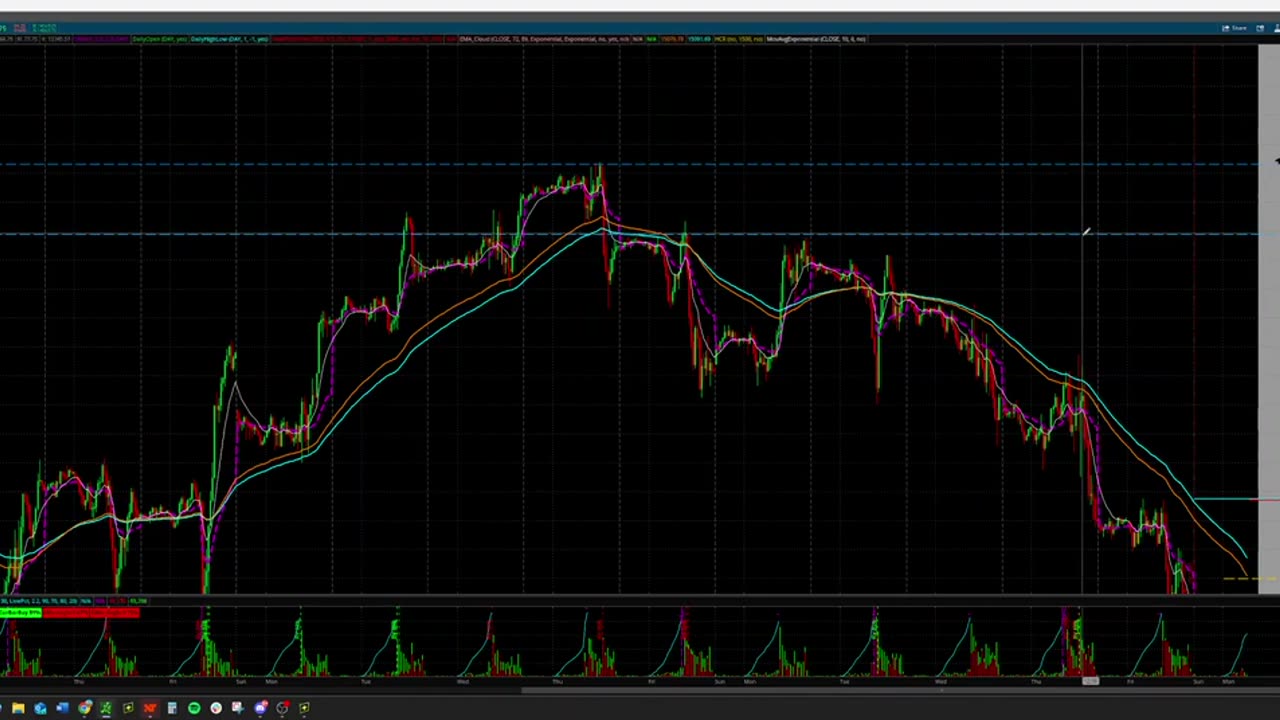This screenshot has height=720, width=1280.
Task: Click the detach window icon beside Share
Action: click(1260, 28)
